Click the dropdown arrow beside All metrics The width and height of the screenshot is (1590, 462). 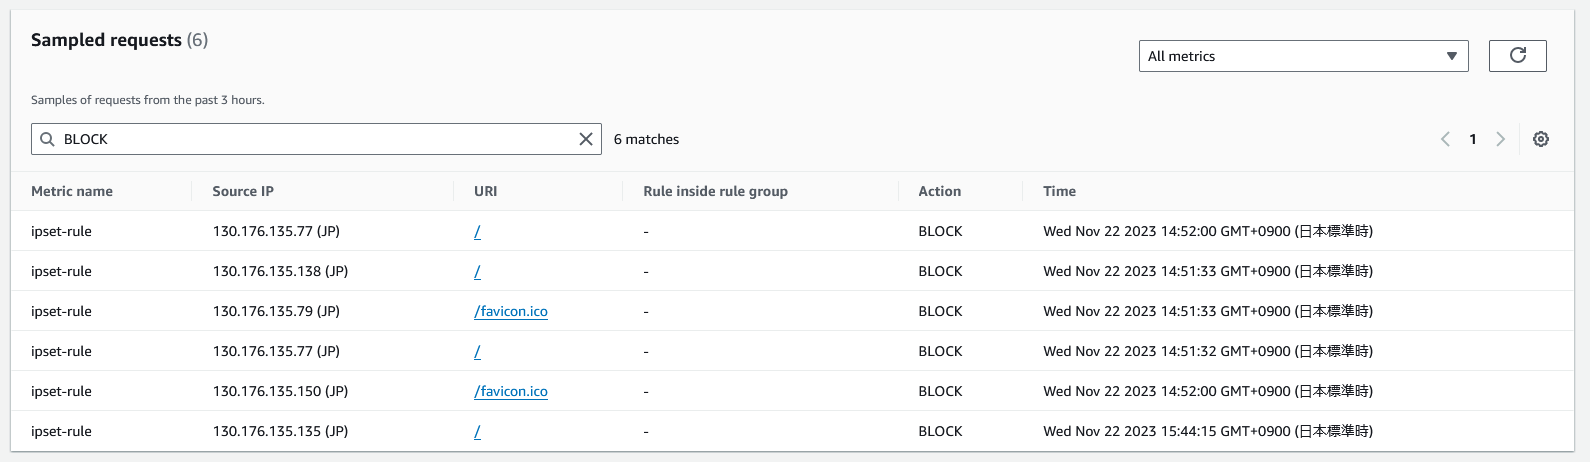point(1451,56)
